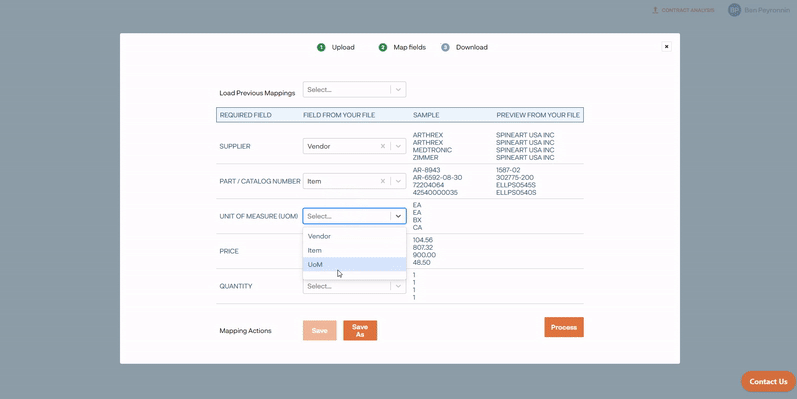
Task: Click the FIELD FROM YOUR FILE header
Action: [x=339, y=115]
